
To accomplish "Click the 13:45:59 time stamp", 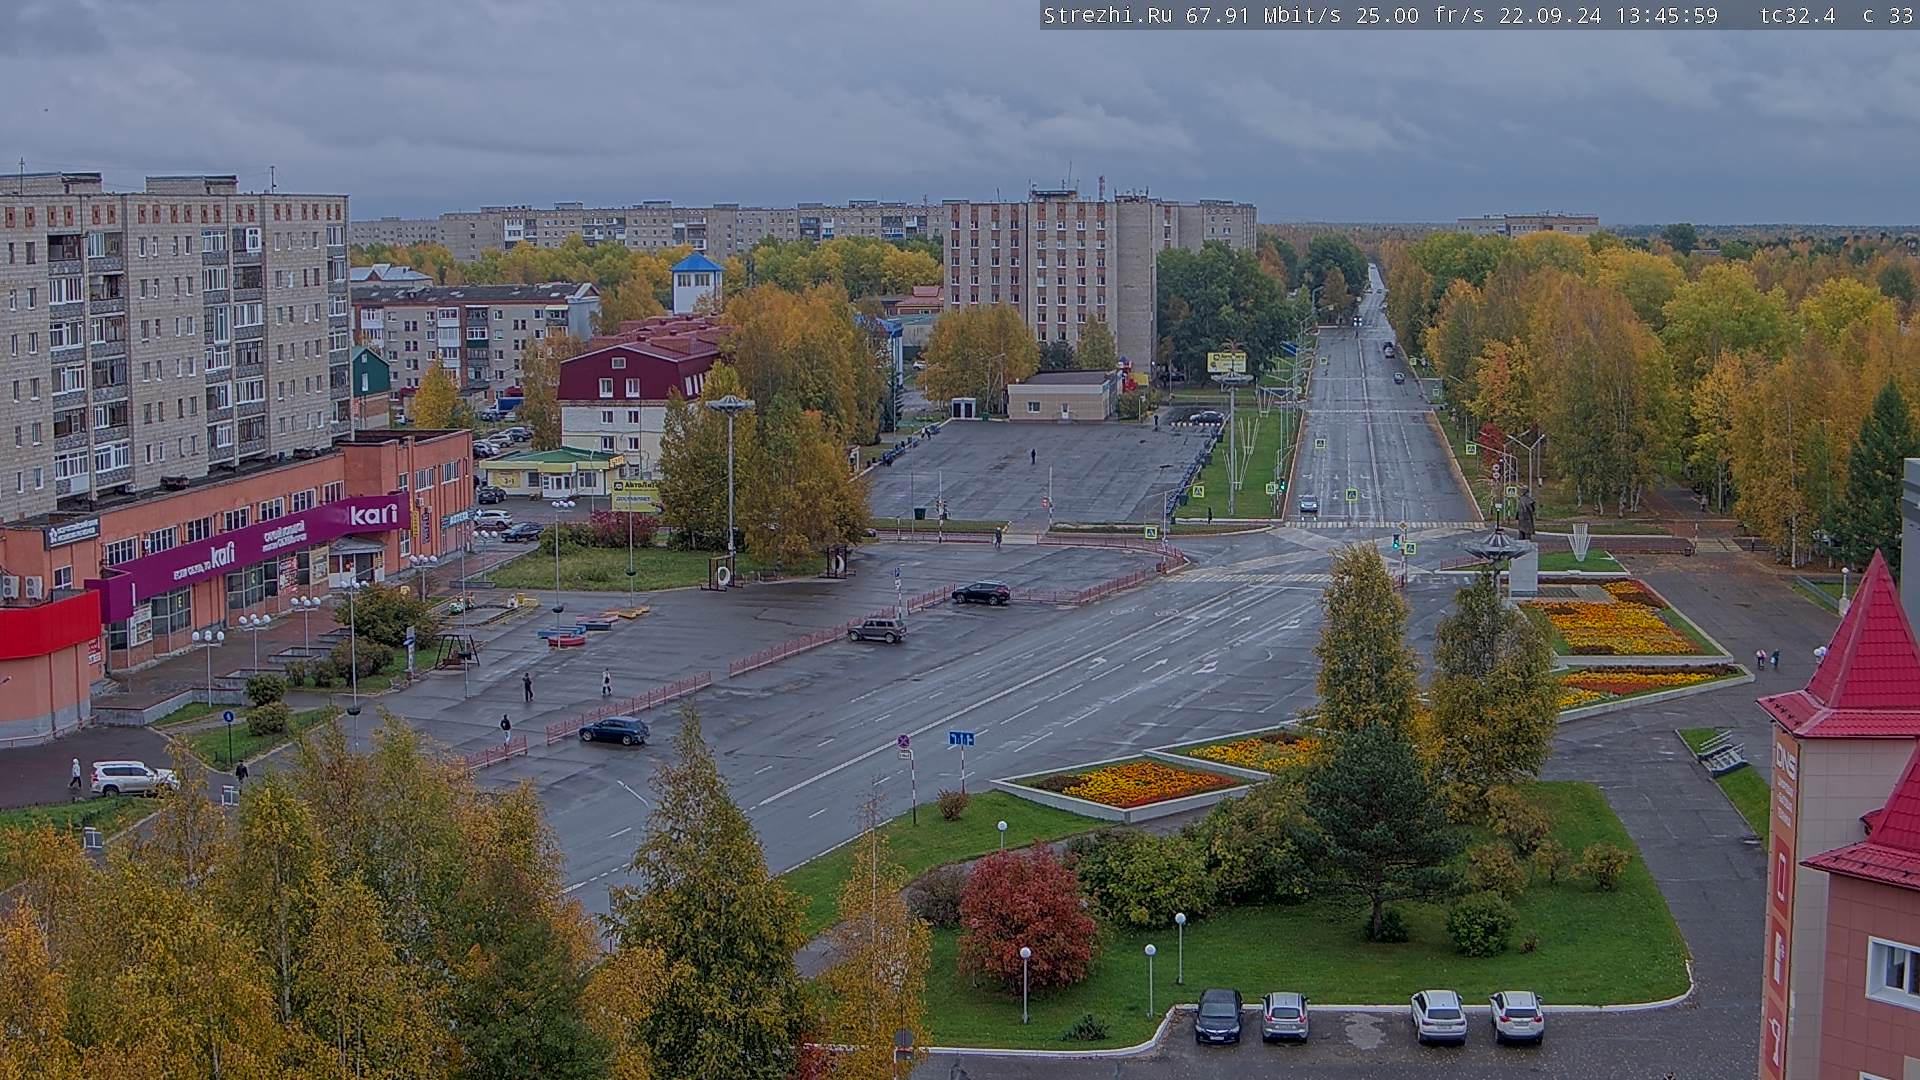I will pyautogui.click(x=1665, y=15).
